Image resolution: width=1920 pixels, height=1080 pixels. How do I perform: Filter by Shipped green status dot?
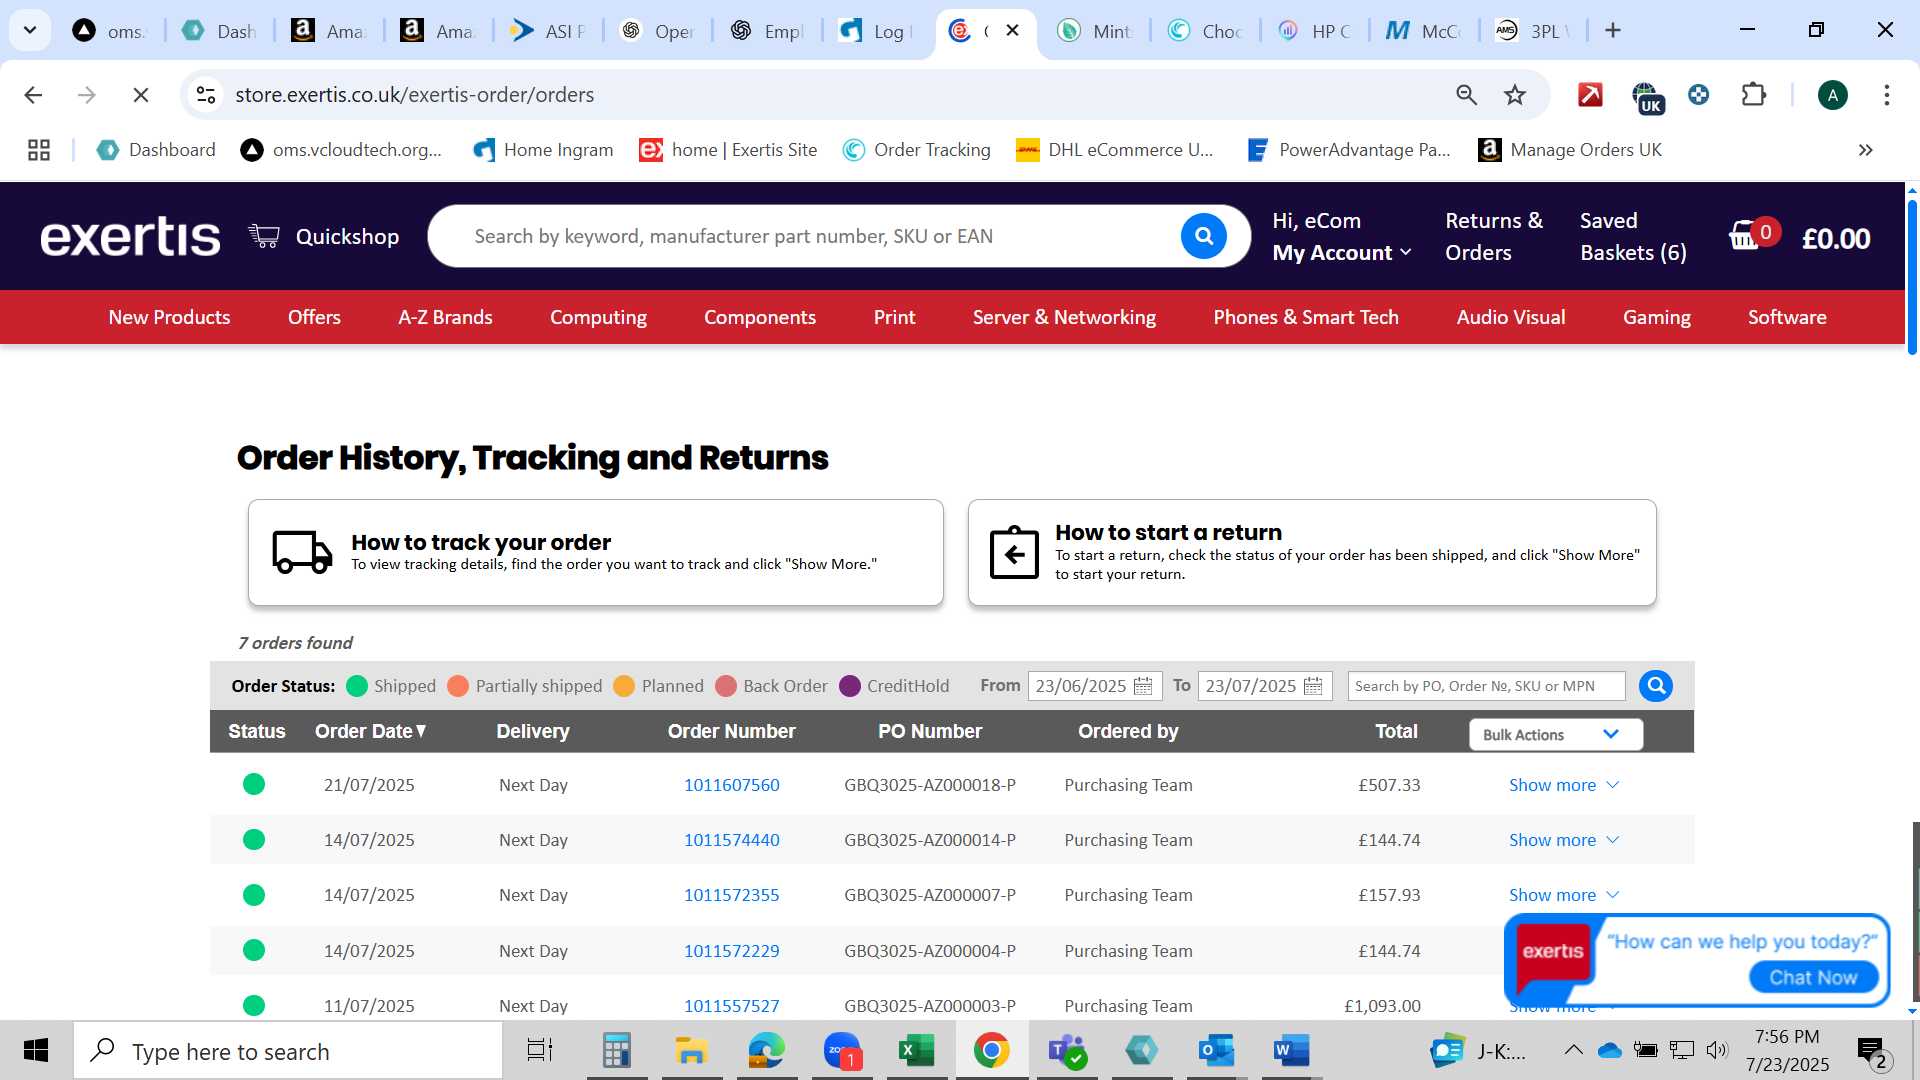(x=357, y=686)
